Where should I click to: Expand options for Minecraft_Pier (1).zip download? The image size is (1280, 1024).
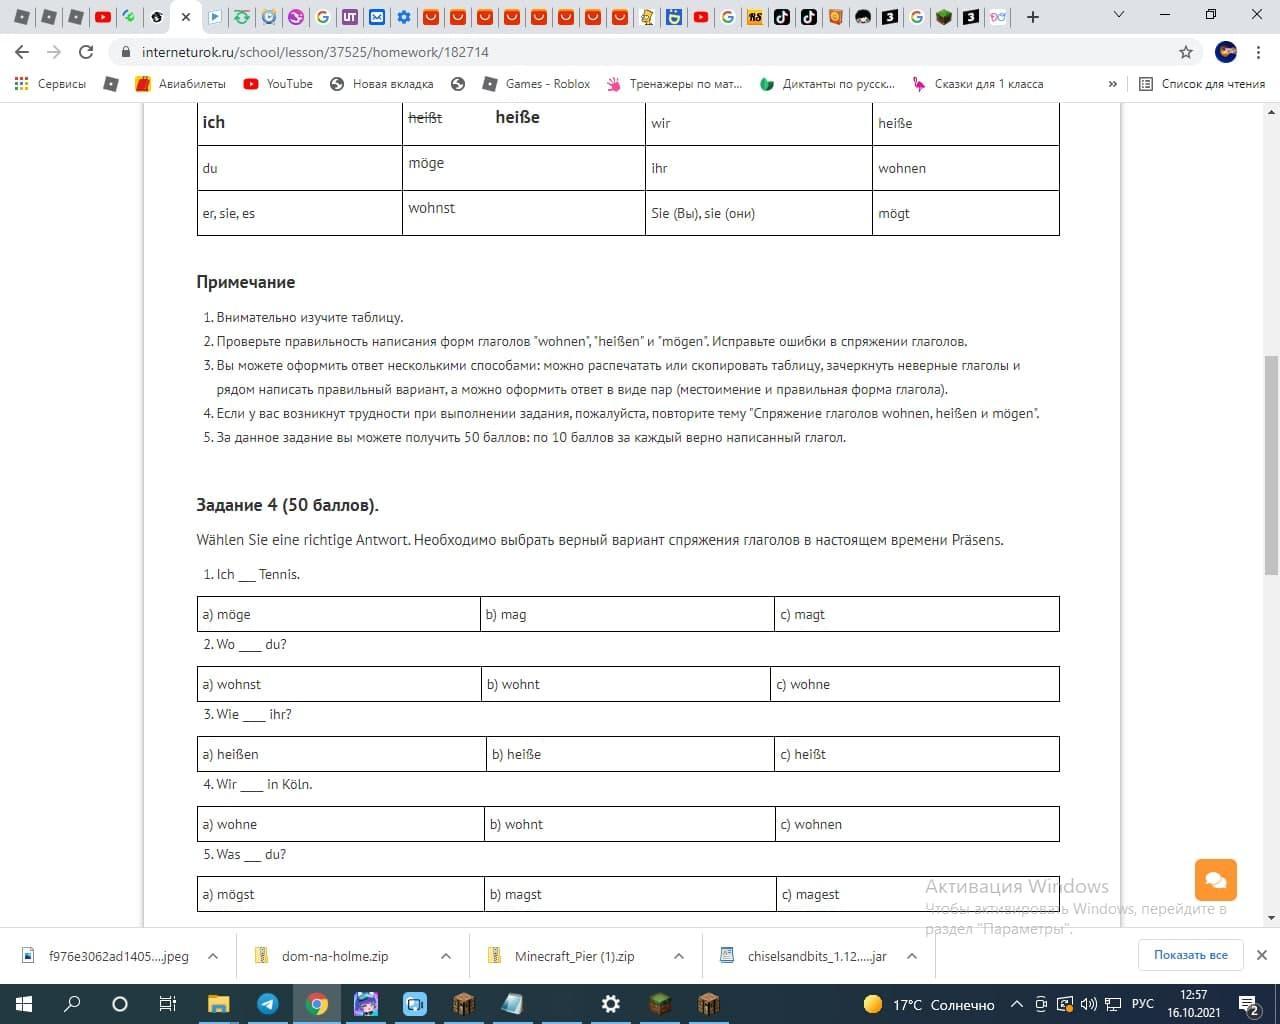pyautogui.click(x=679, y=956)
